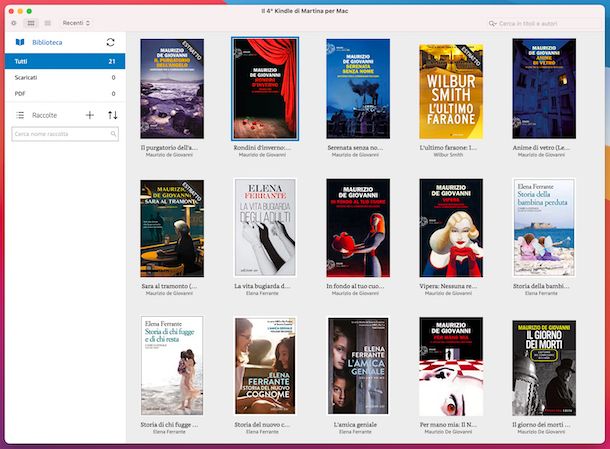Open Il purgatorio dell'angelo cover
610x449 pixels.
tap(172, 89)
